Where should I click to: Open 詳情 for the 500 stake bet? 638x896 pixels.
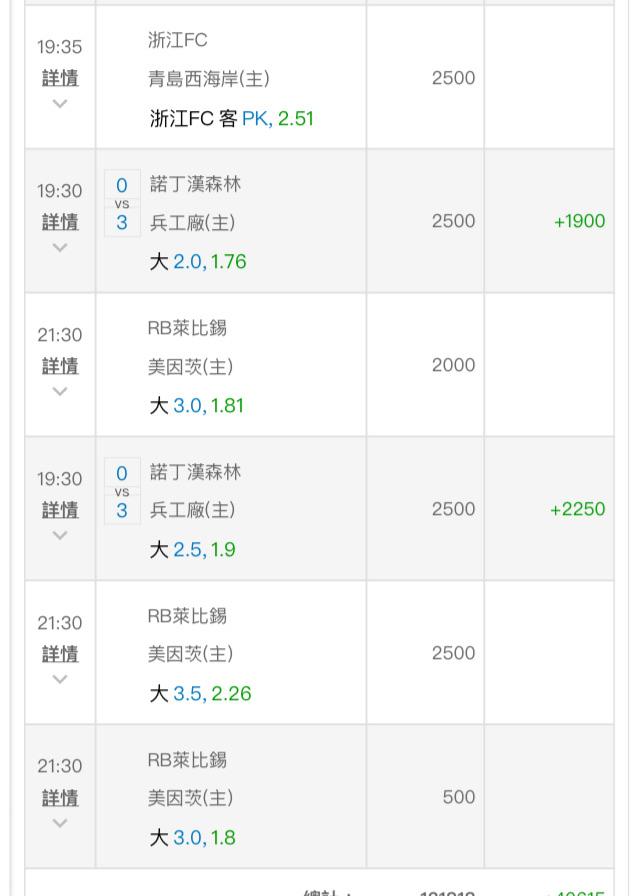tap(60, 797)
